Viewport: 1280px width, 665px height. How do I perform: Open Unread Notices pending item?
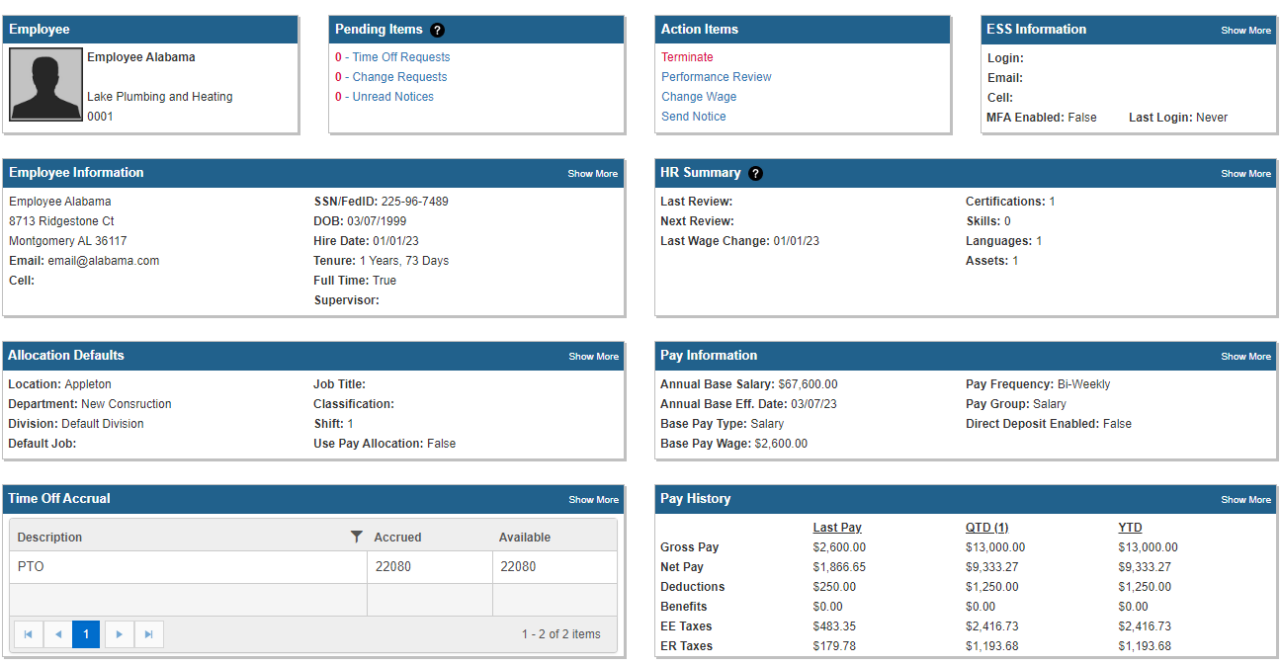(x=392, y=97)
